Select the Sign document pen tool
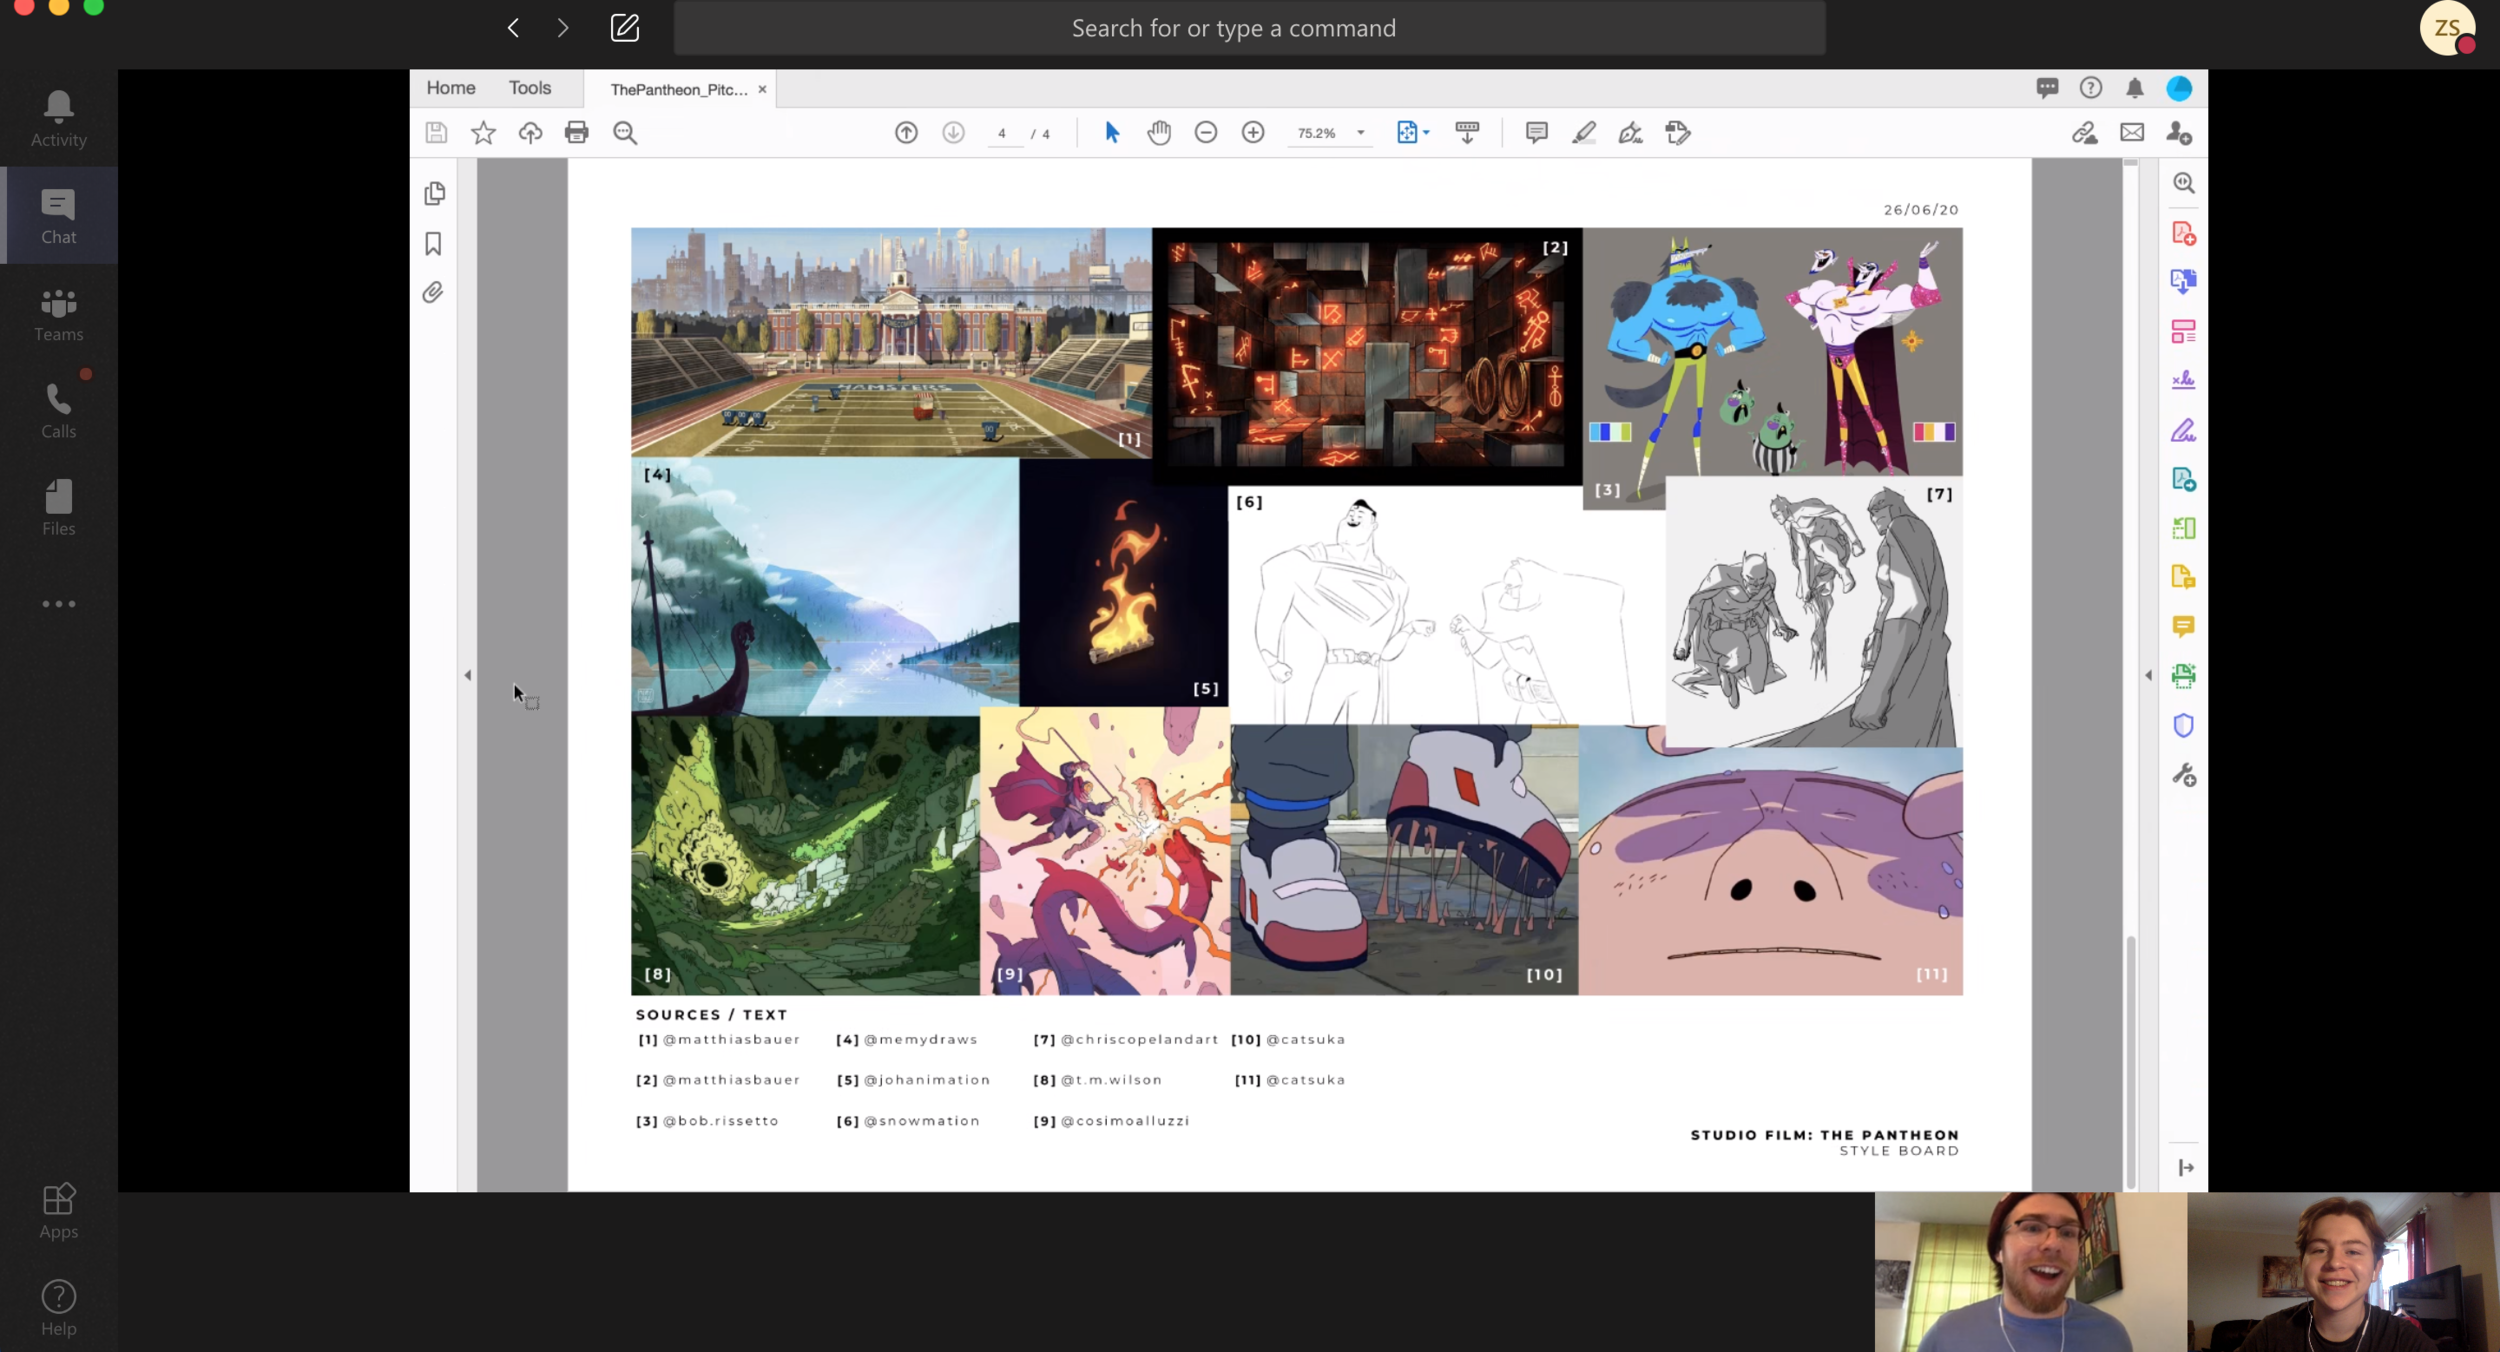 1631,132
